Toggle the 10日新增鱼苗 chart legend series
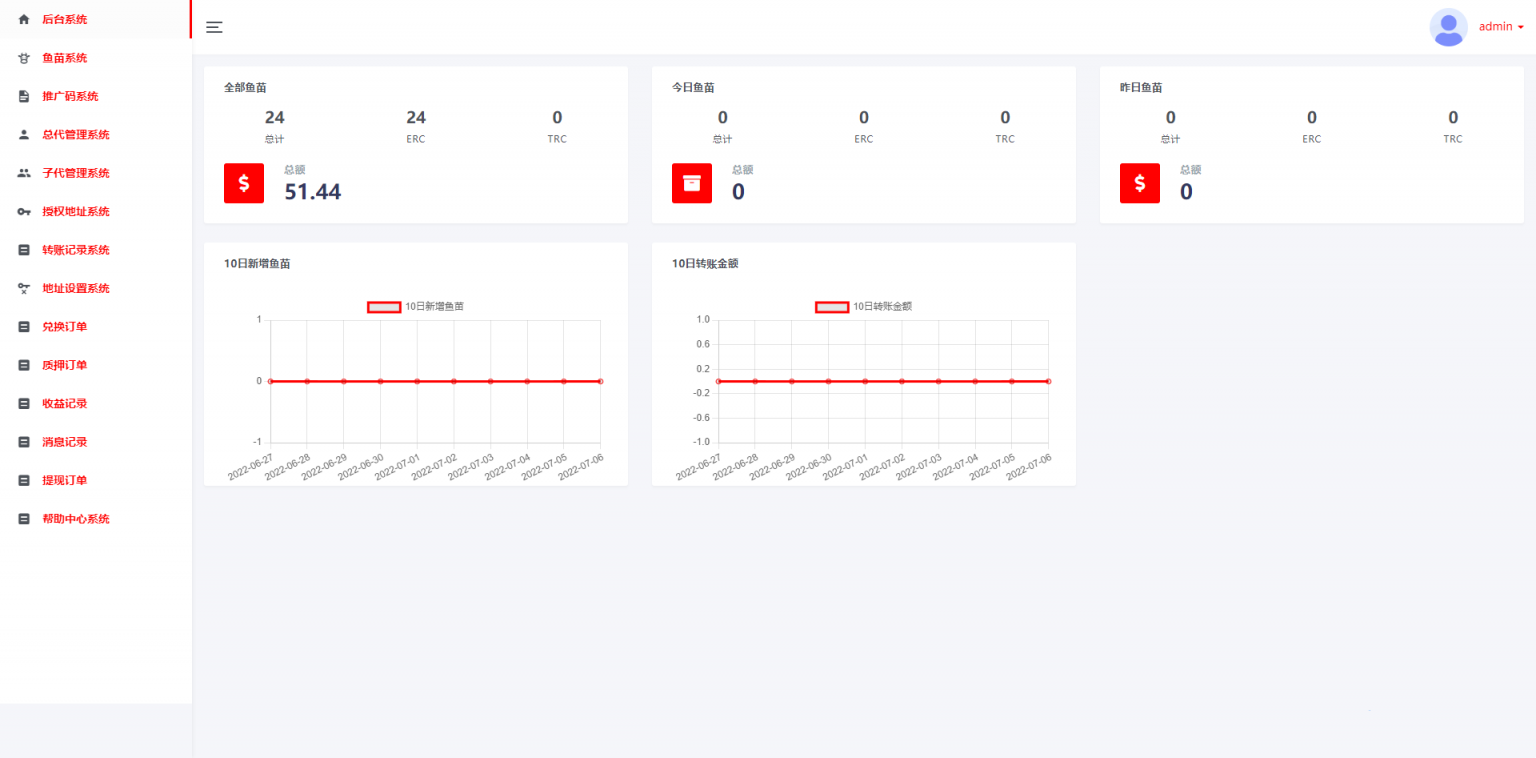Screen dimensions: 1536x758 [x=384, y=307]
